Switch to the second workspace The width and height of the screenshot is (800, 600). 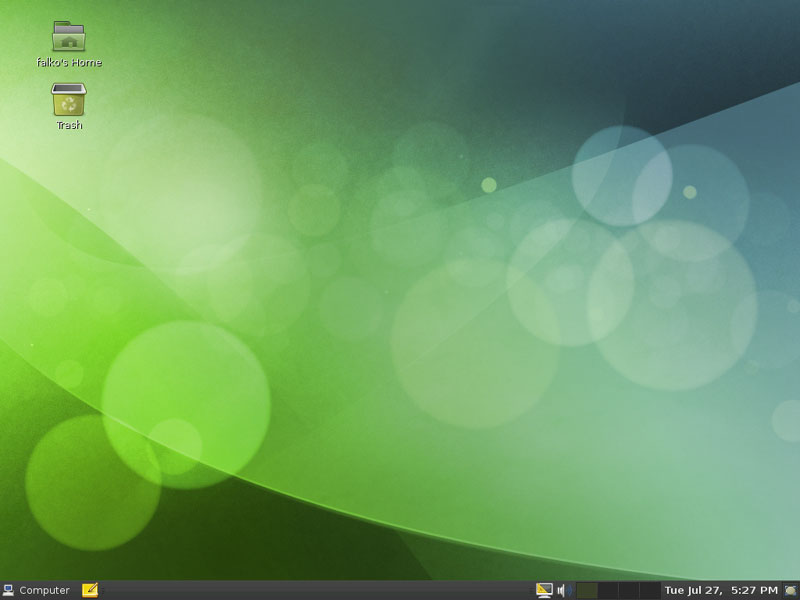pyautogui.click(x=608, y=590)
